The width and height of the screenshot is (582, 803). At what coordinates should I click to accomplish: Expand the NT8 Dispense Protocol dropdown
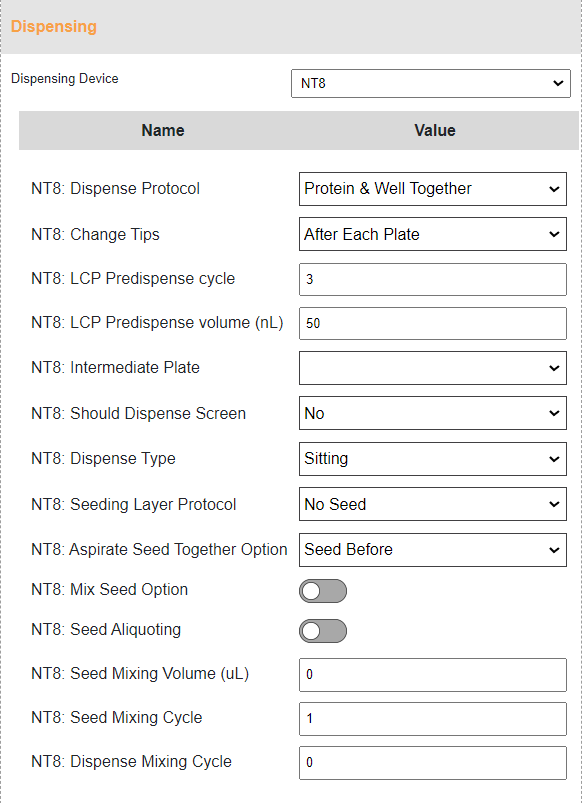(x=432, y=189)
